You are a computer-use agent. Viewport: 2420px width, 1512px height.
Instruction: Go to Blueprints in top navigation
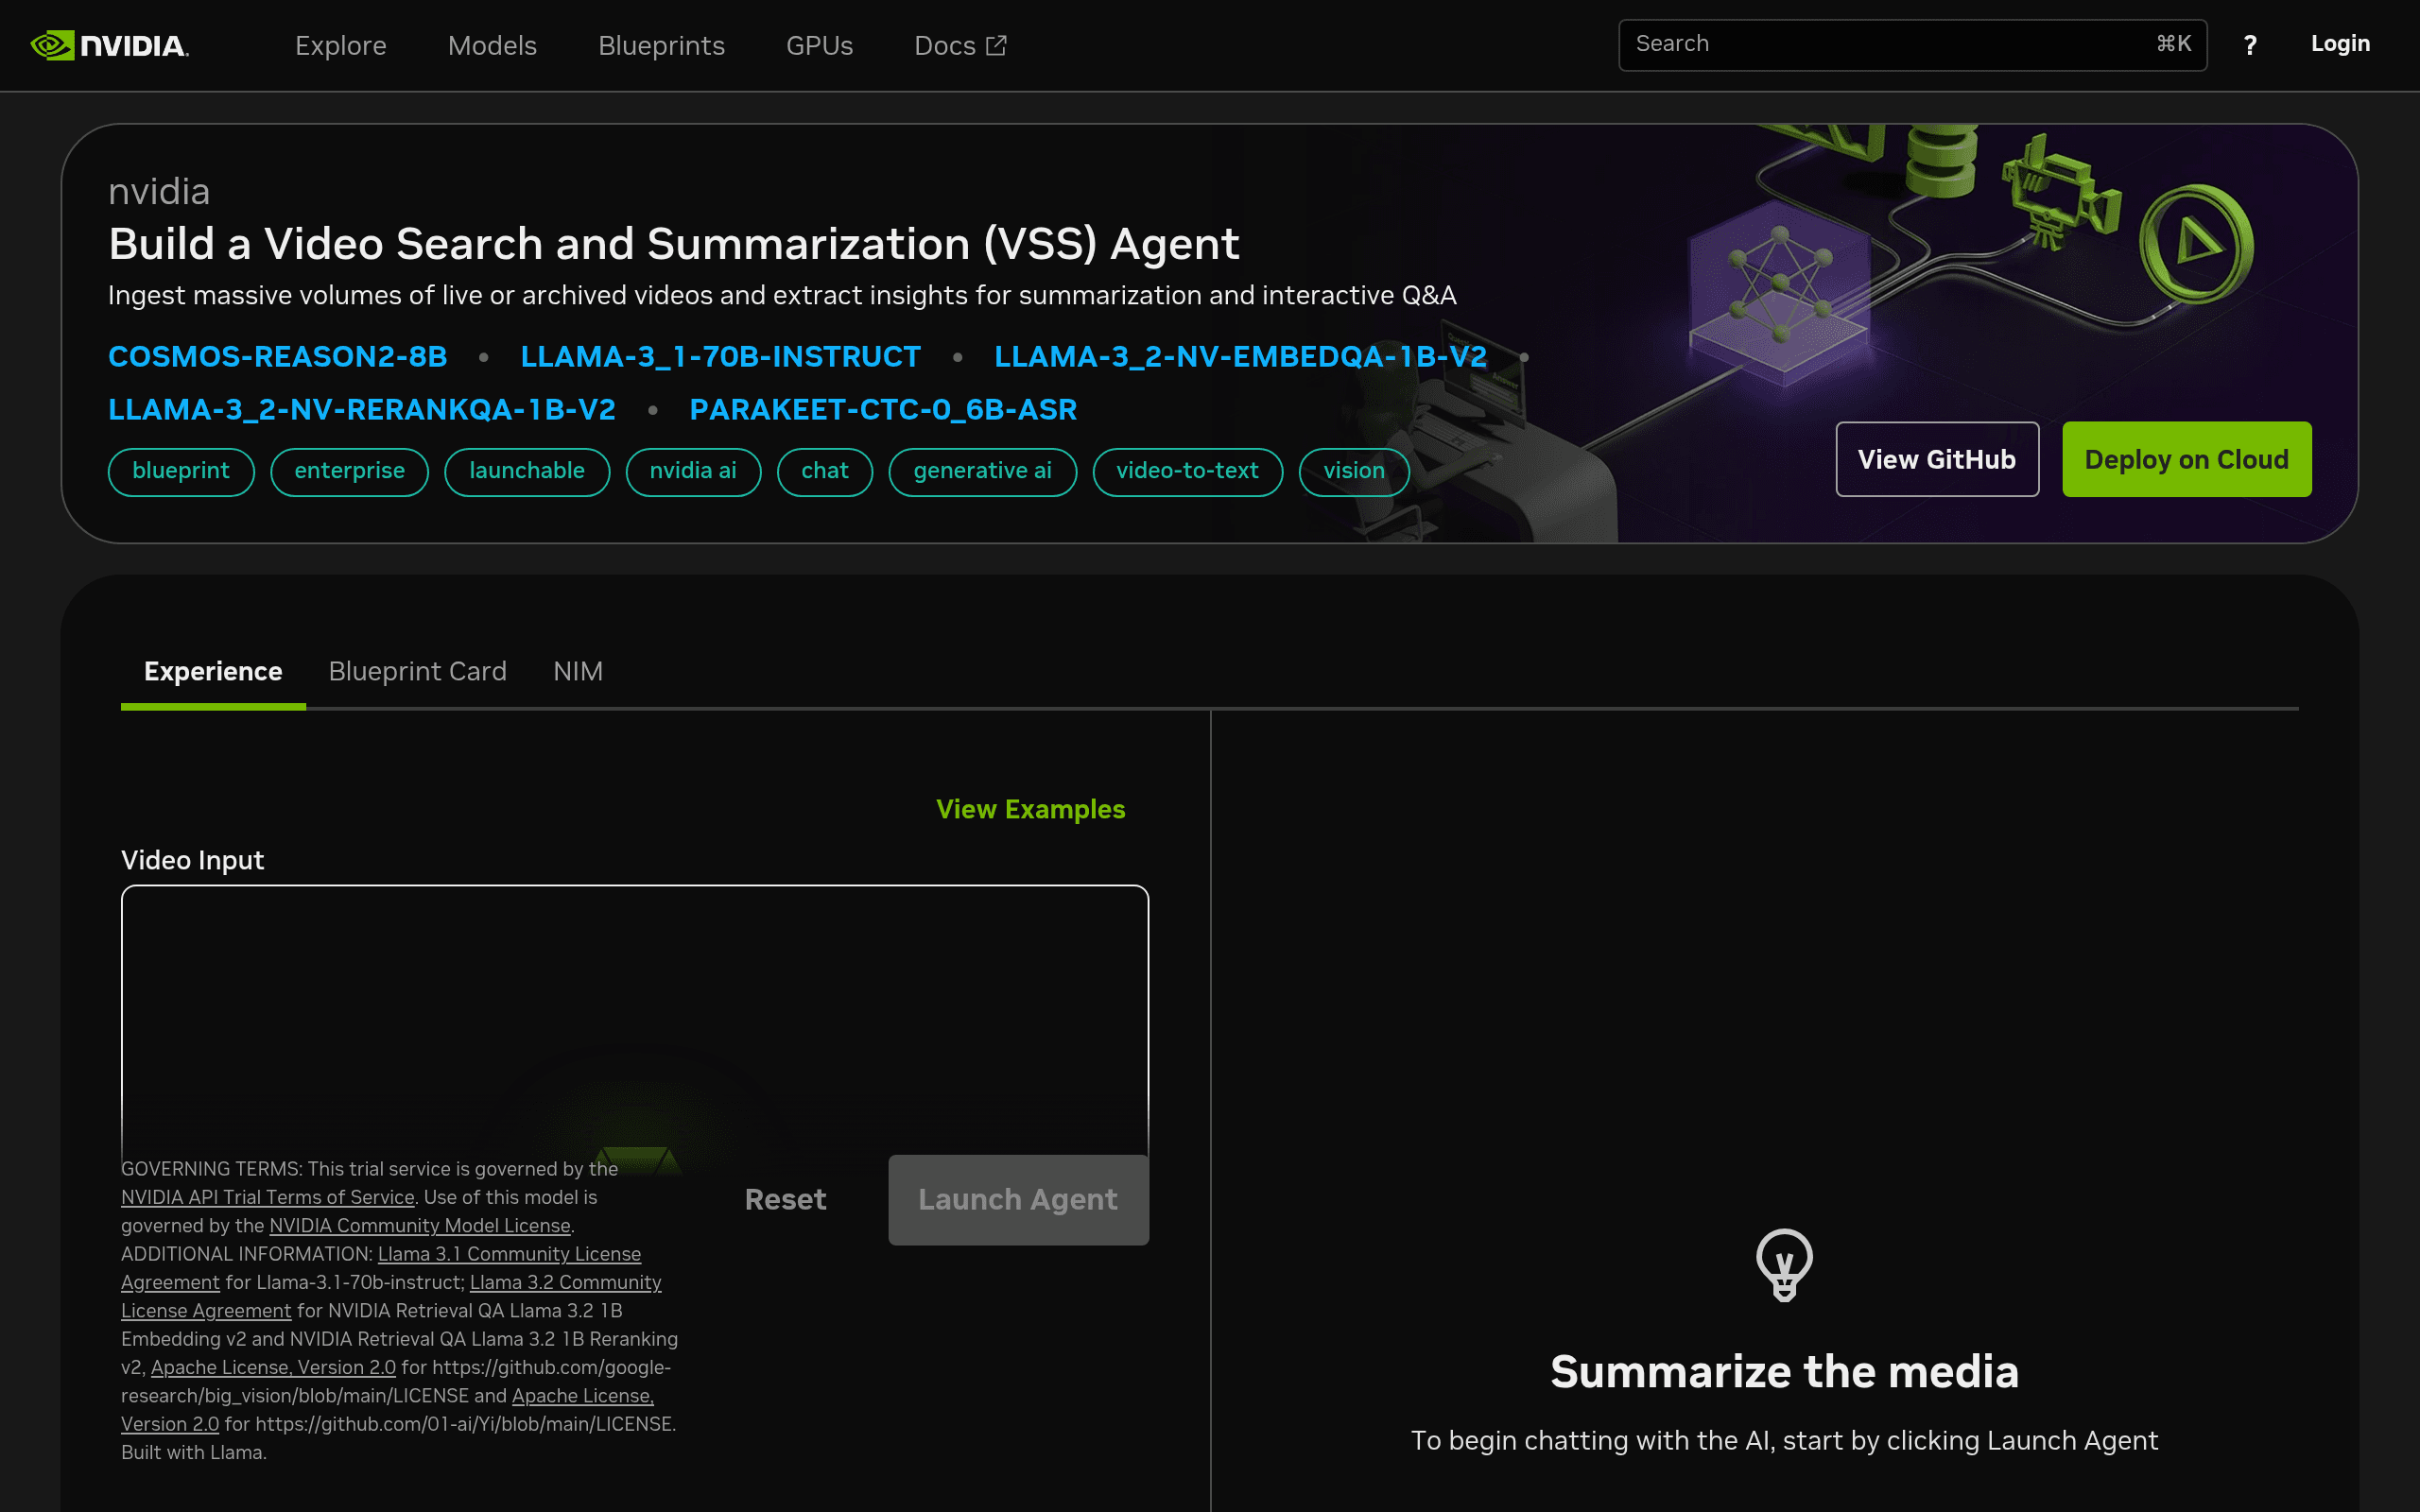click(x=661, y=45)
